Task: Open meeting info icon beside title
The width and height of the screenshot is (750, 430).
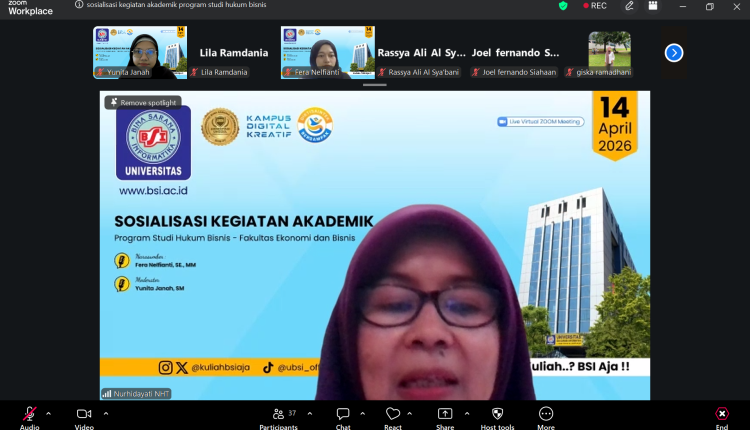Action: (x=79, y=5)
